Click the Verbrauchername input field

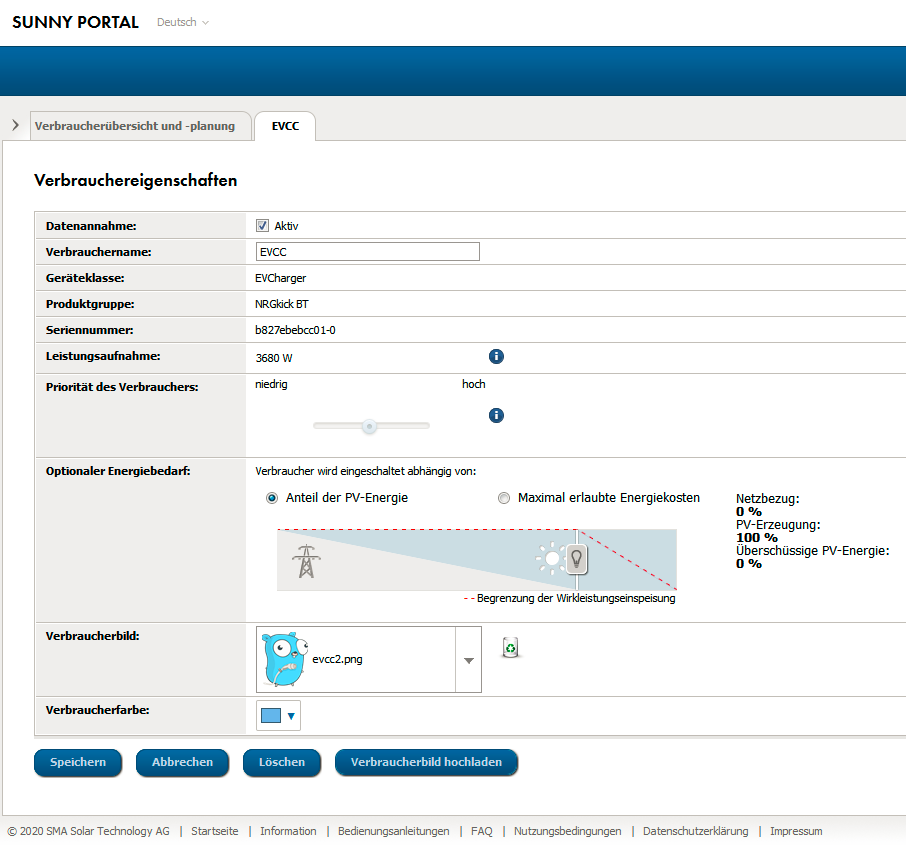pos(367,251)
